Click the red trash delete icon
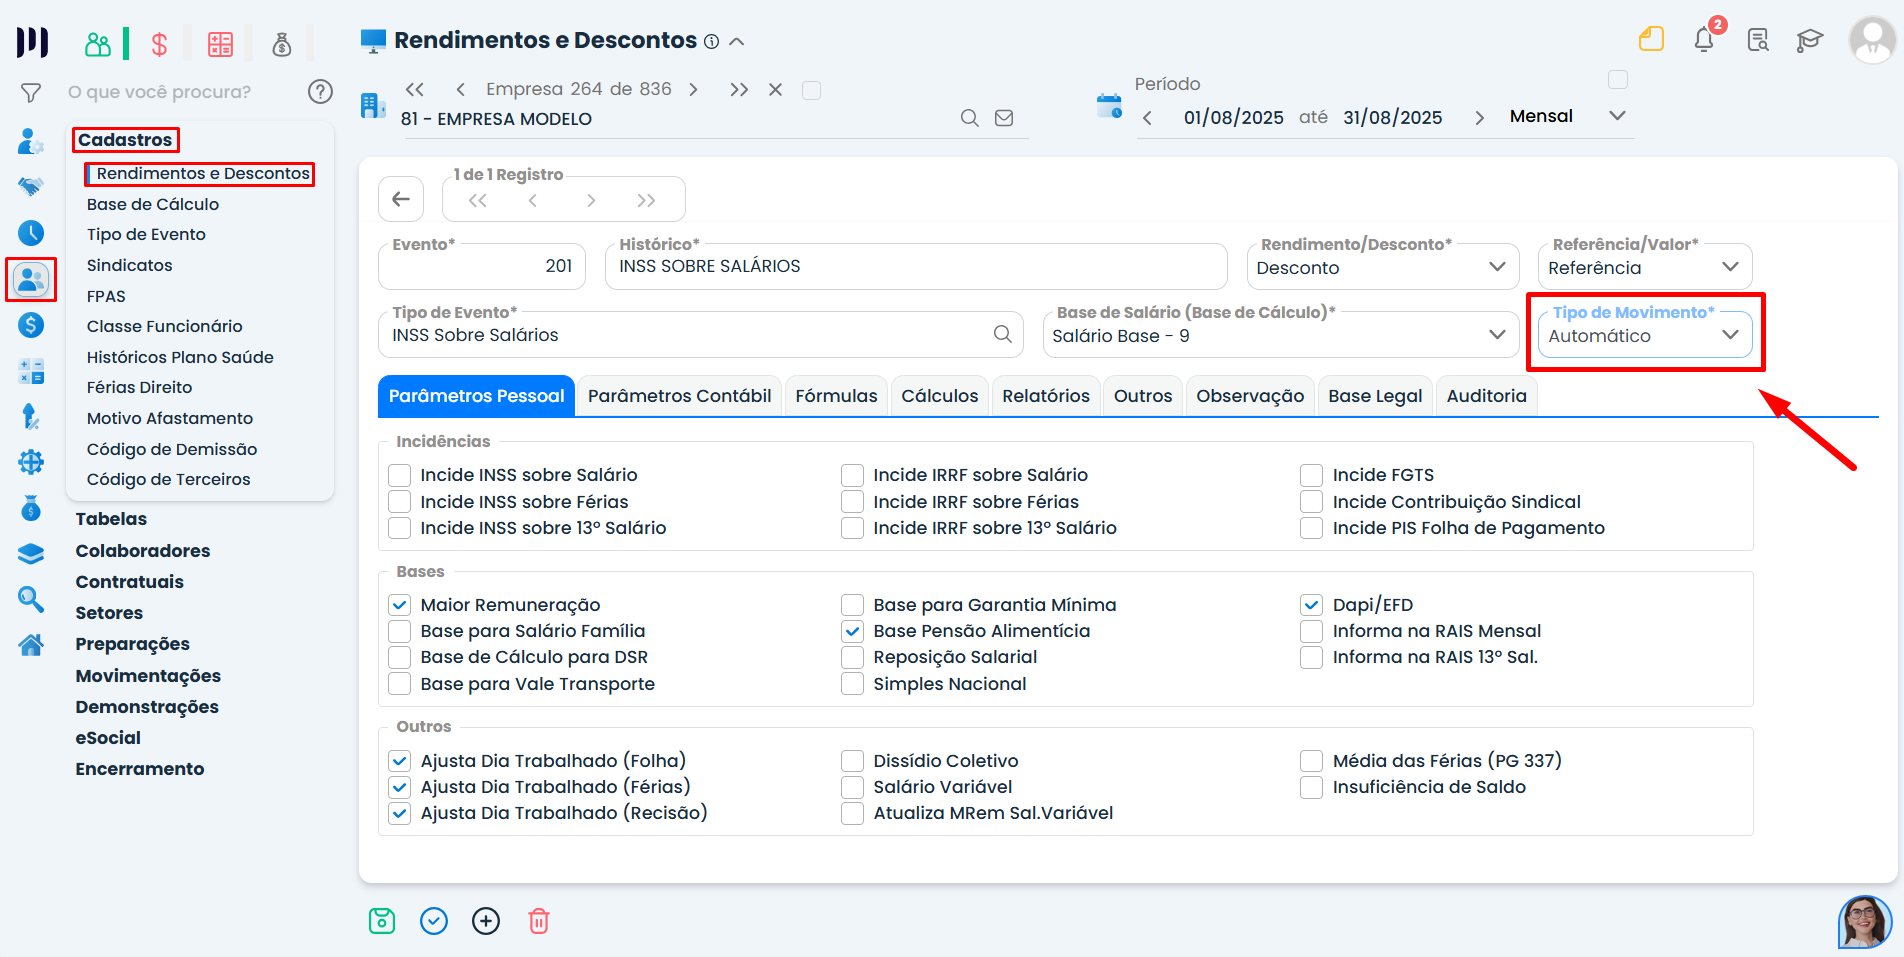 [x=539, y=921]
